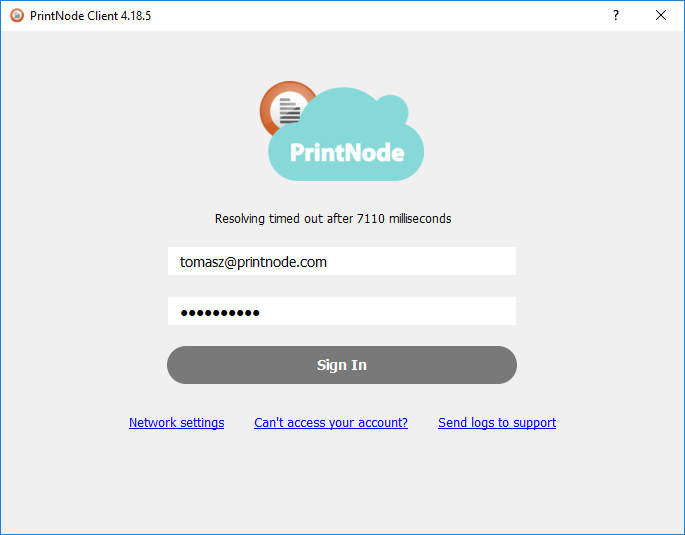Focus the email address input field
The image size is (685, 535).
click(342, 261)
